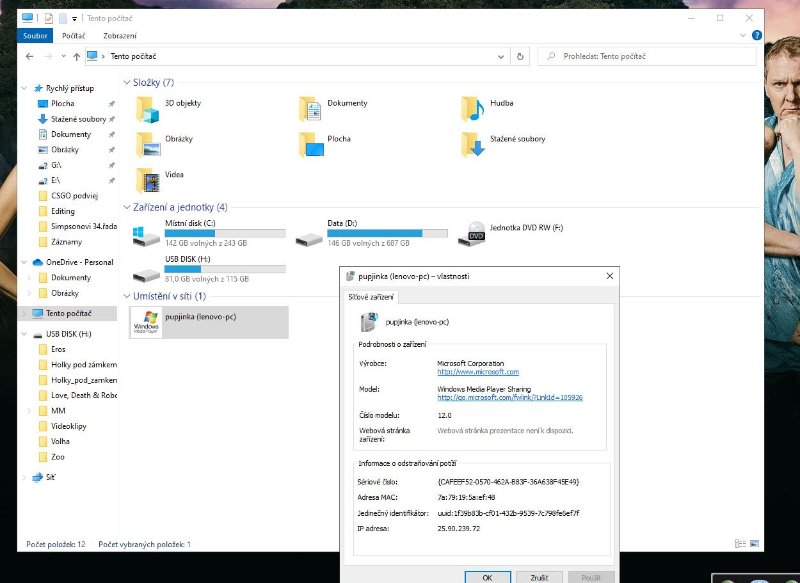Viewport: 800px width, 583px height.
Task: Open the Videoklipy folder in sidebar
Action: 68,426
